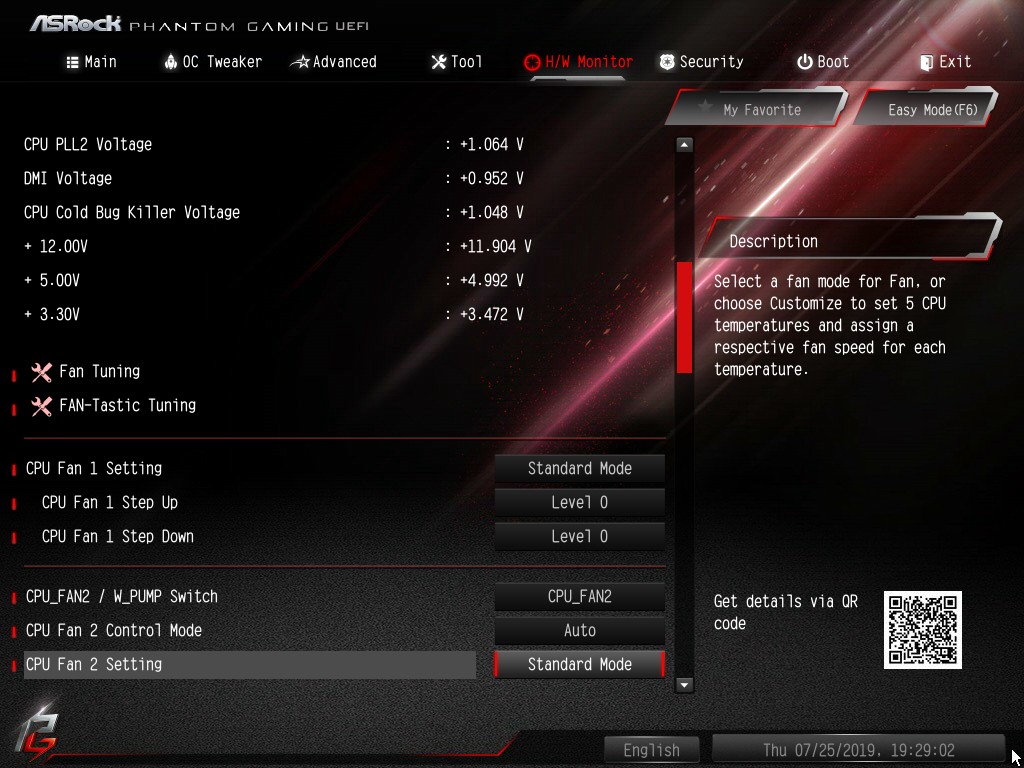Viewport: 1024px width, 768px height.
Task: Toggle the CPU_FAN2 / W_PUMP Switch value
Action: (x=579, y=596)
